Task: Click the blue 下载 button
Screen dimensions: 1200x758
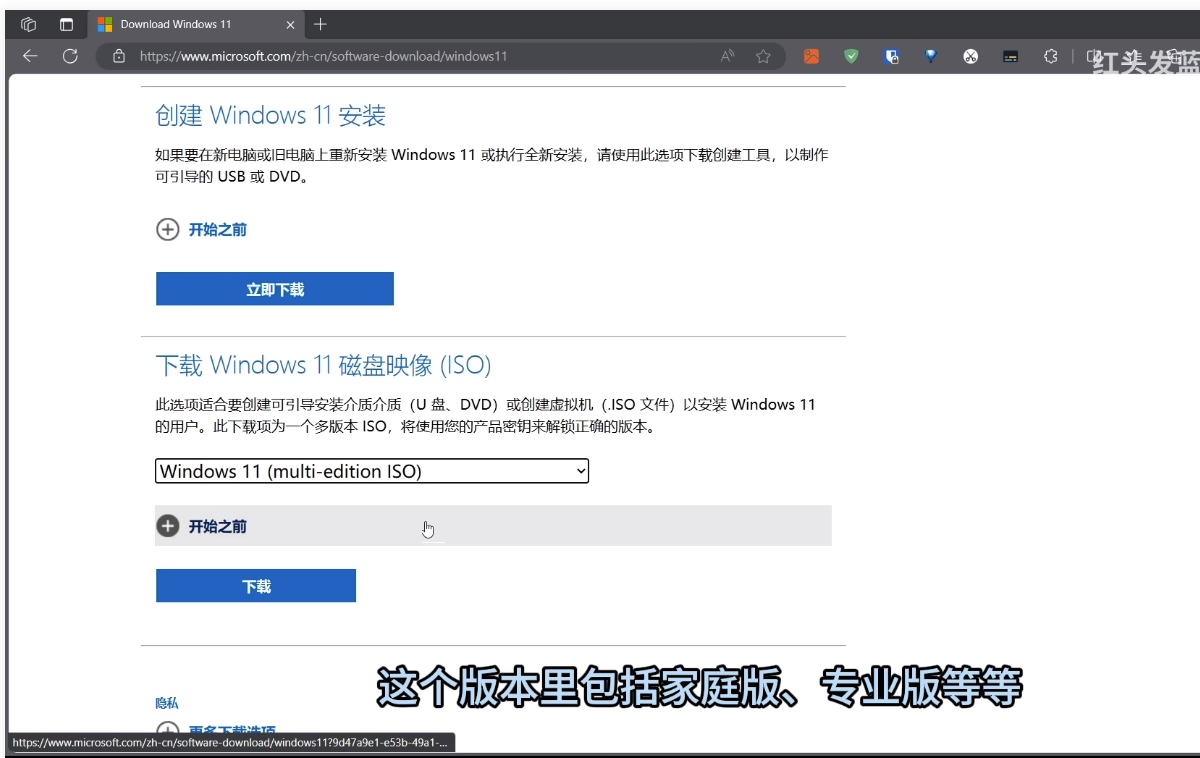Action: tap(256, 586)
